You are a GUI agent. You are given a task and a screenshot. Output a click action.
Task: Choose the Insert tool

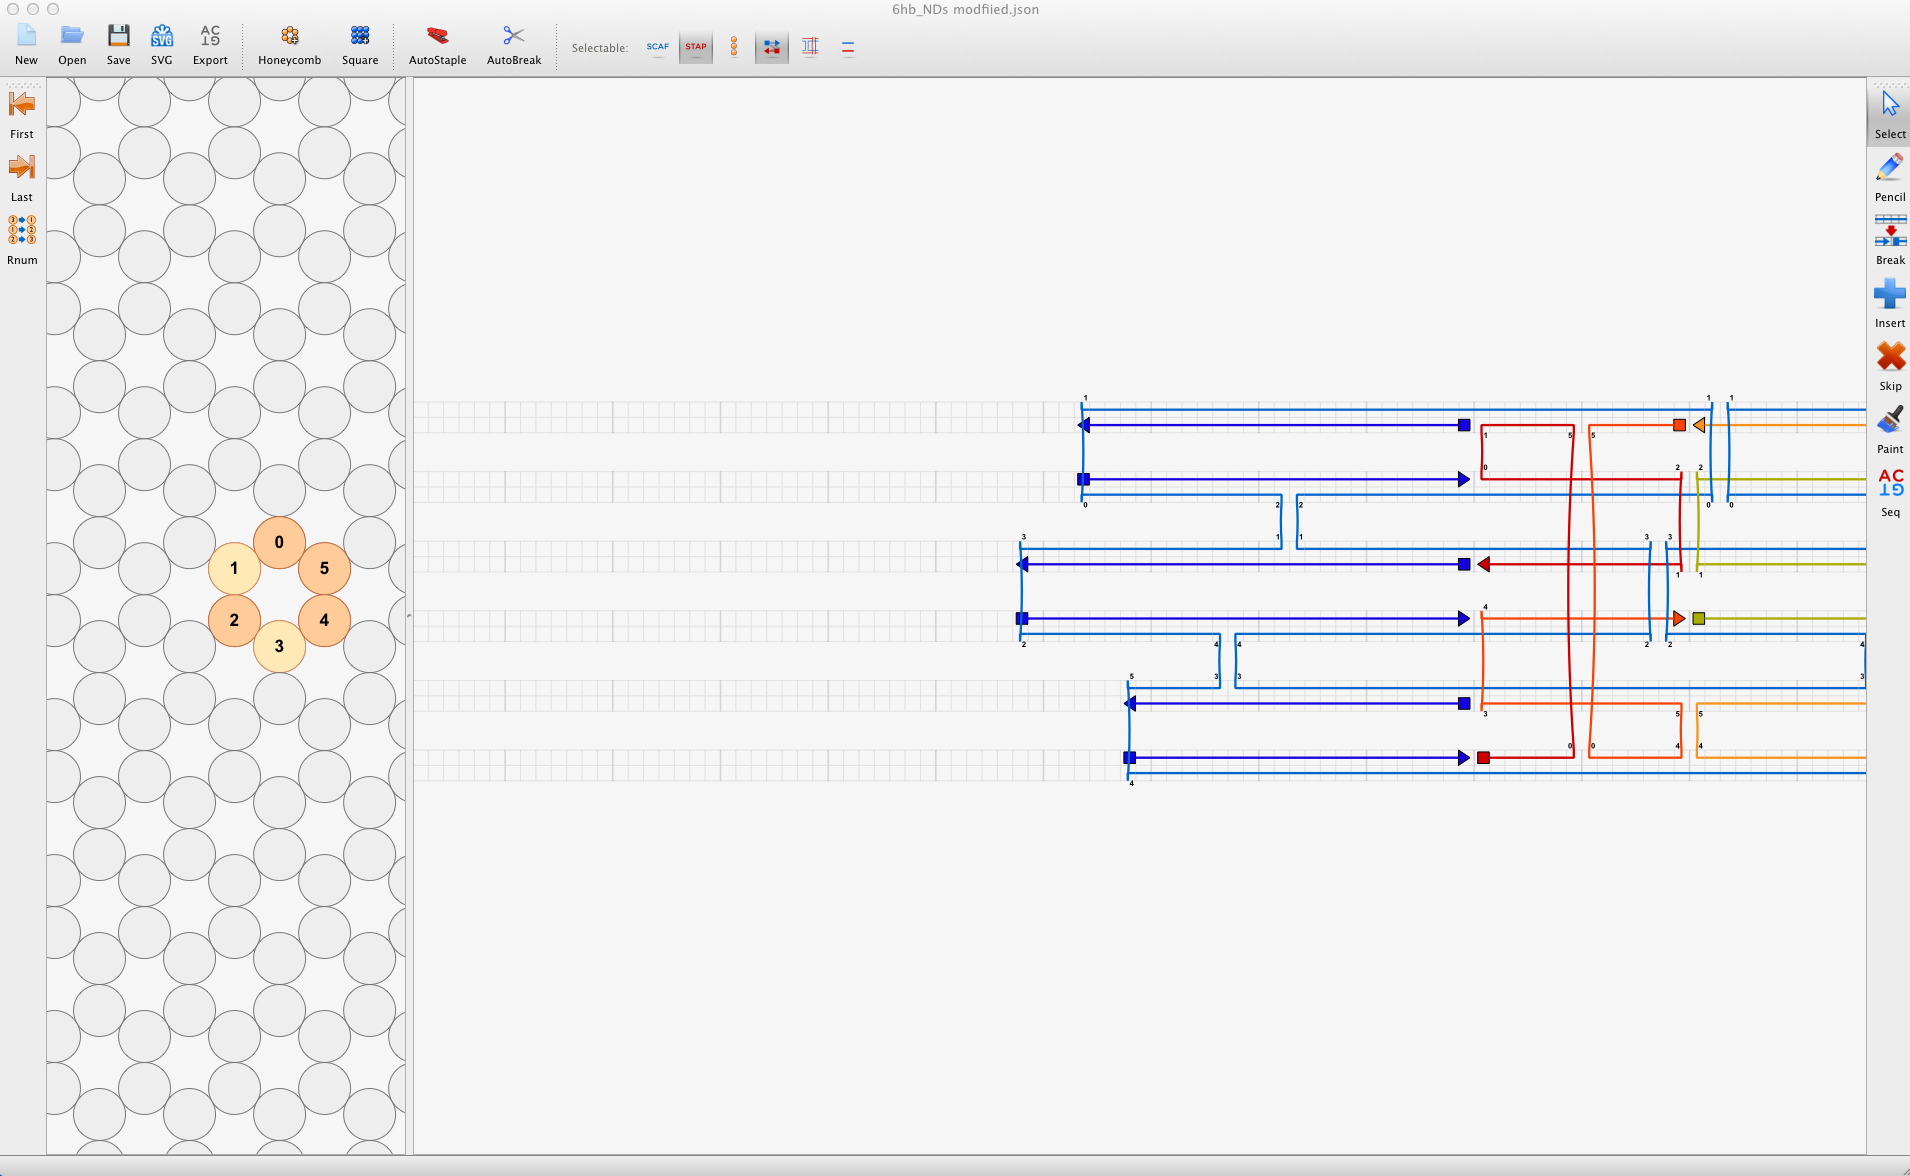point(1889,303)
